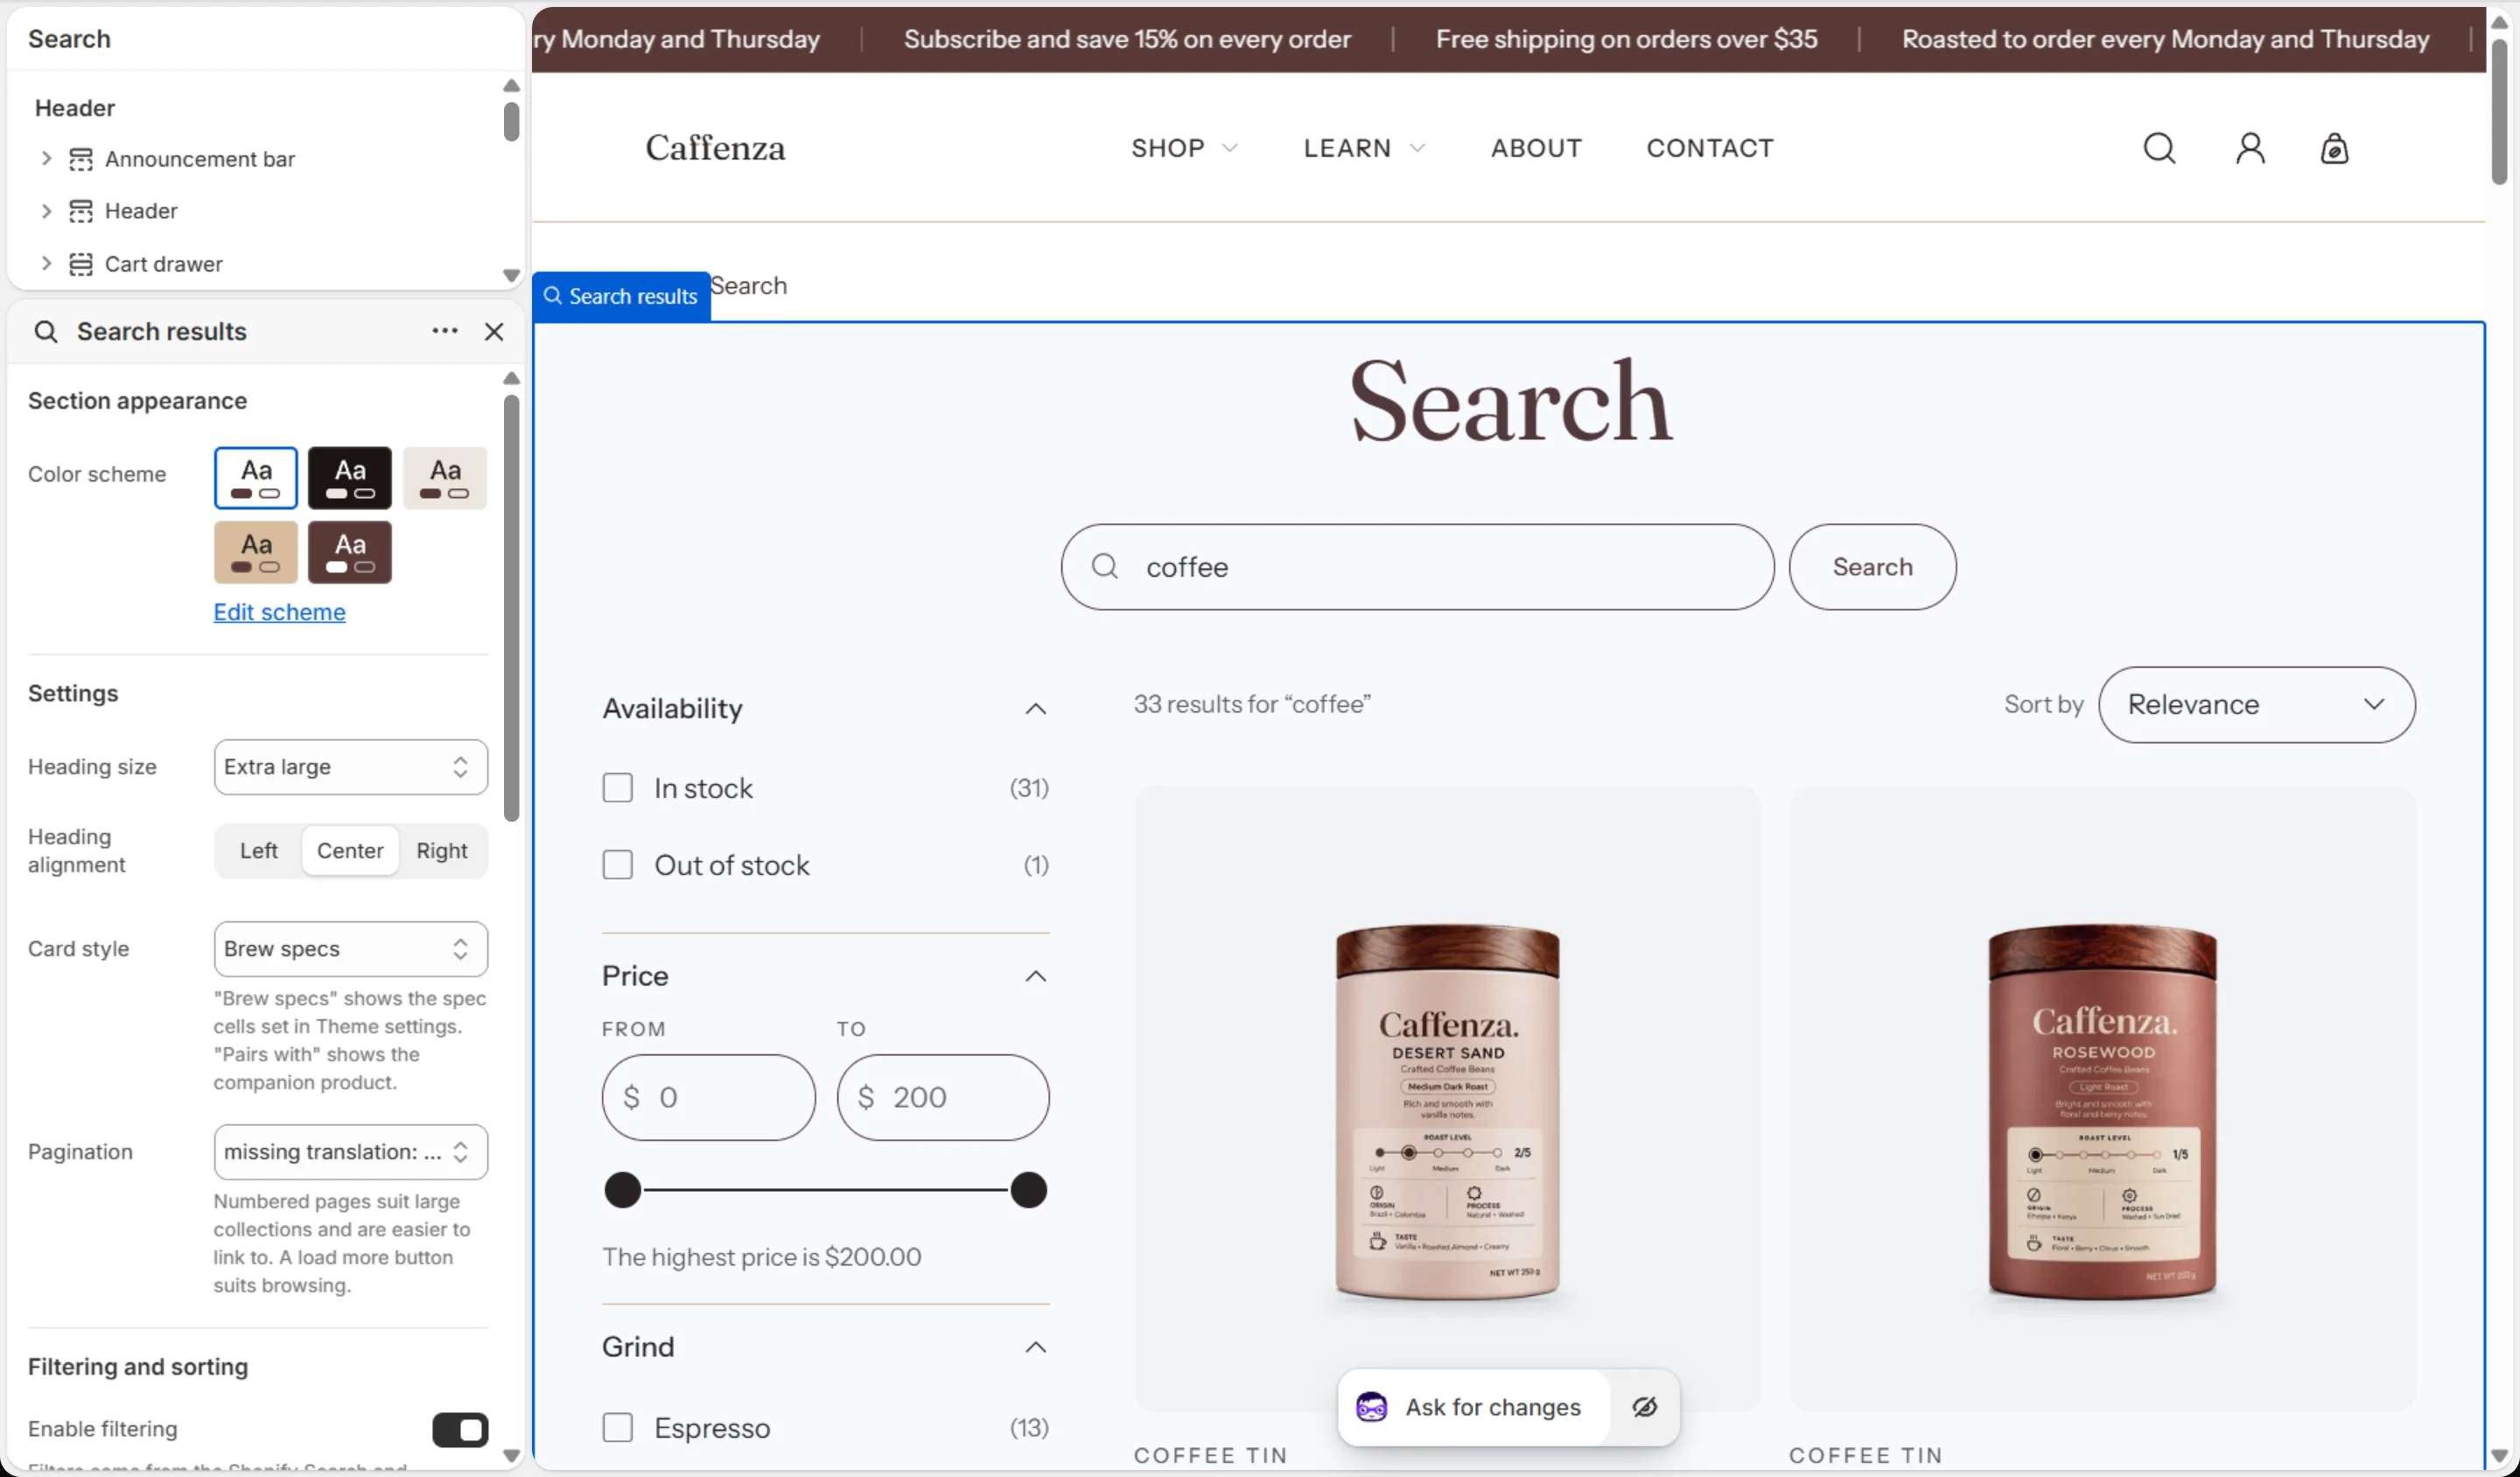Viewport: 2520px width, 1477px height.
Task: Click the storefront search magnifier icon
Action: click(x=2159, y=148)
